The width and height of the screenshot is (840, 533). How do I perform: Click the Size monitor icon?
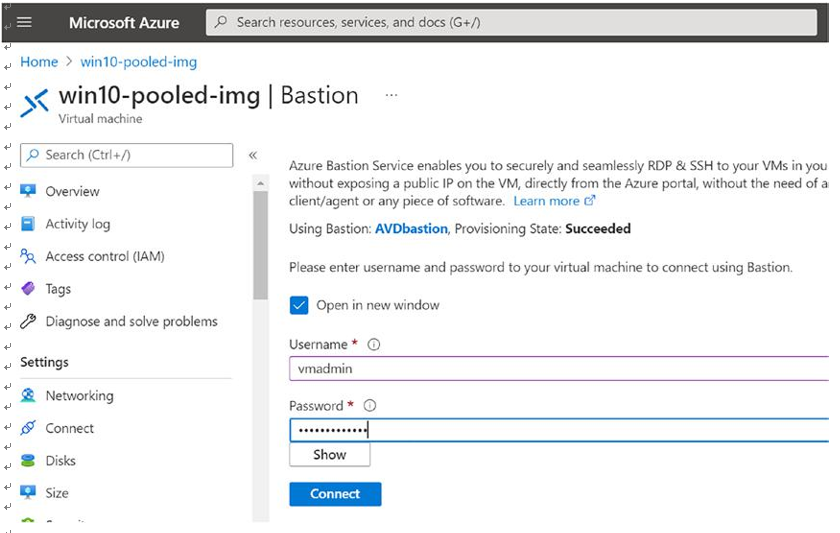[28, 492]
